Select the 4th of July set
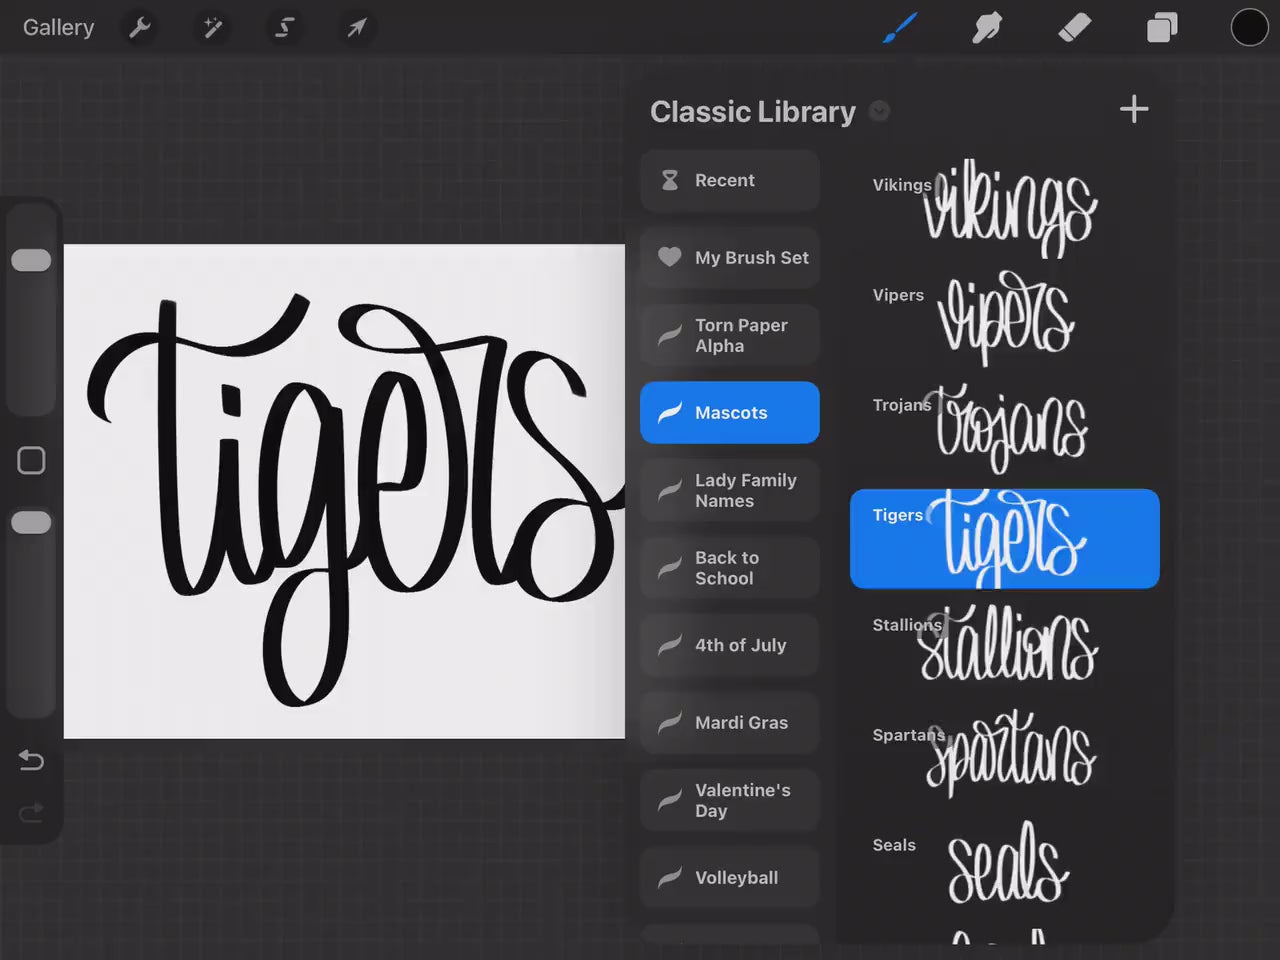The height and width of the screenshot is (960, 1280). [x=730, y=645]
